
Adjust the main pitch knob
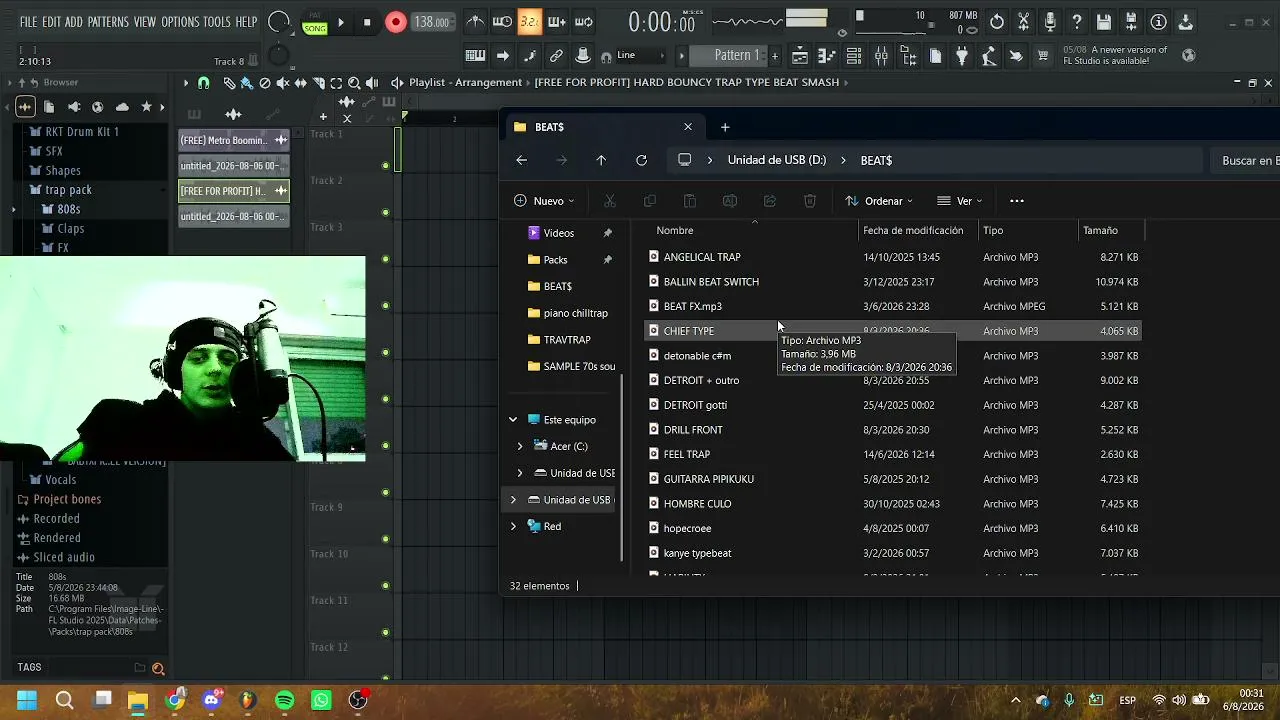[279, 57]
